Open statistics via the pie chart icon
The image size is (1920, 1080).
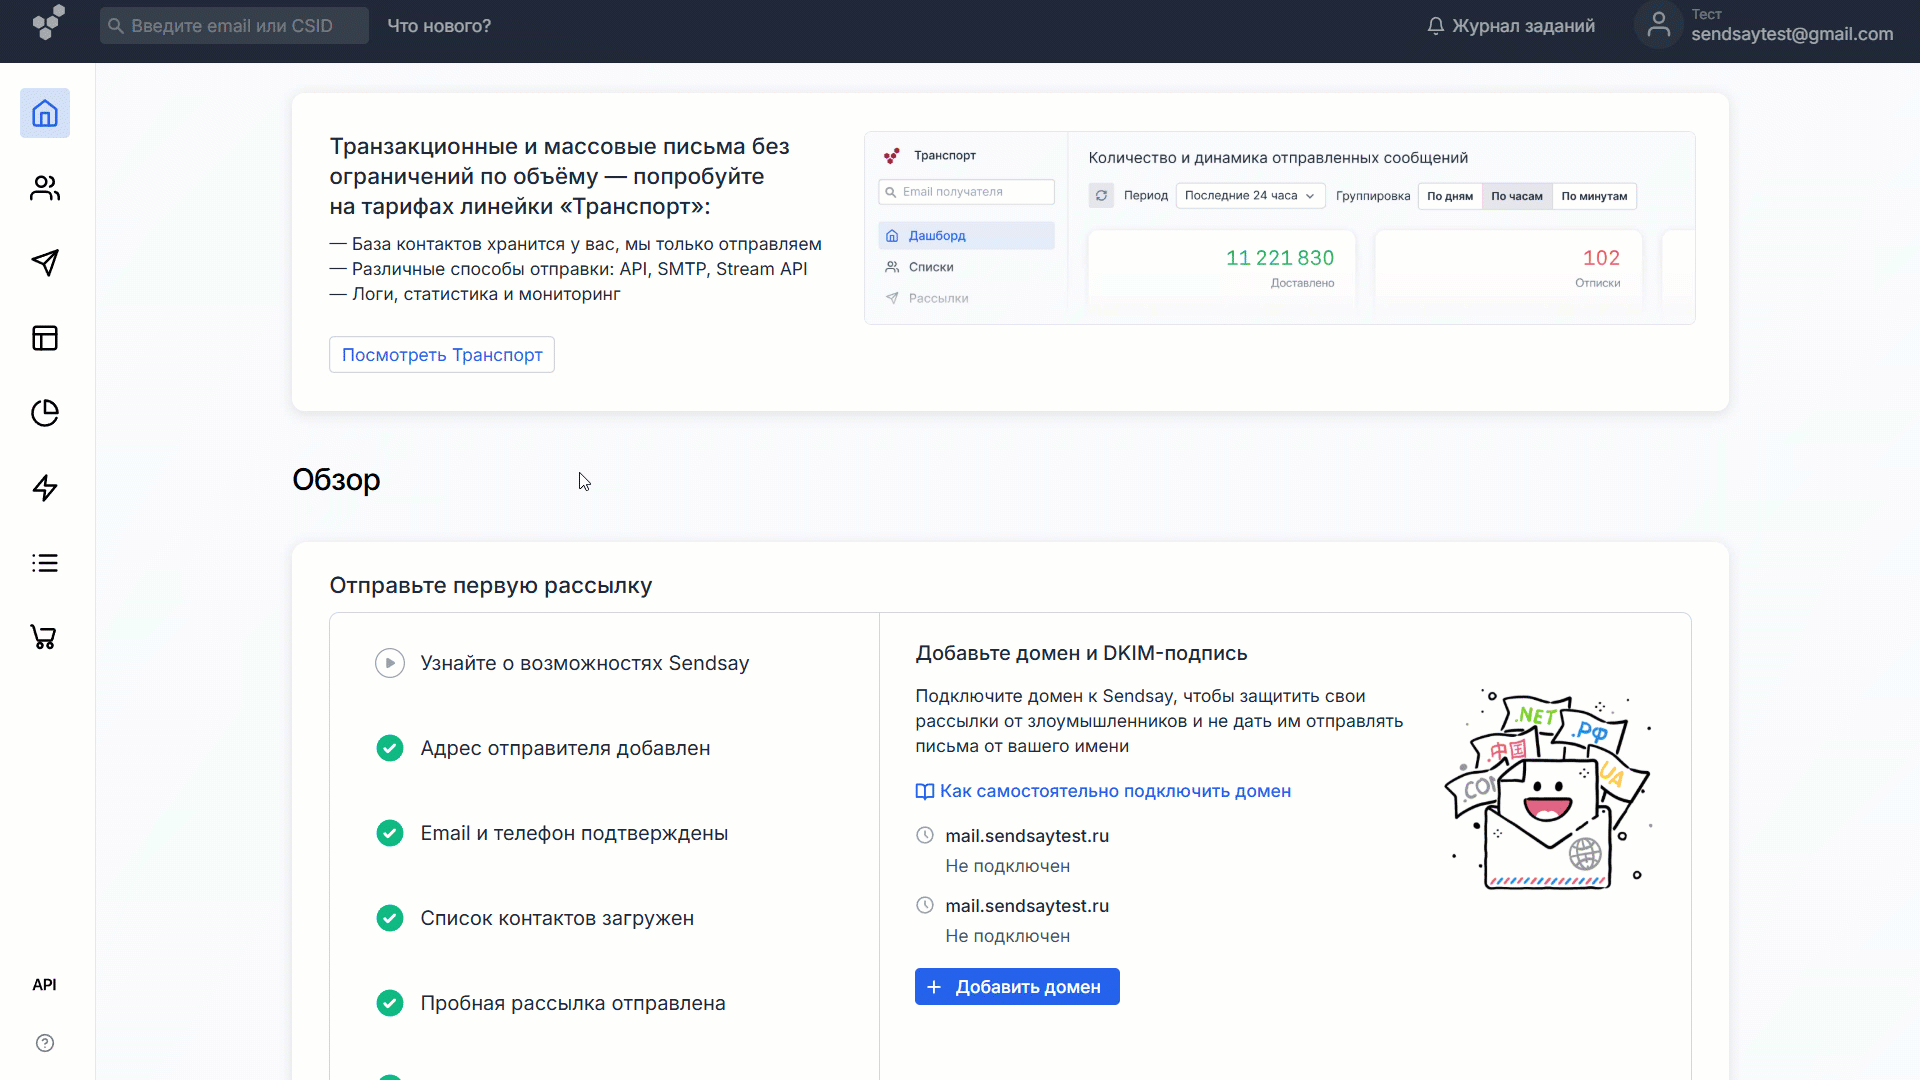45,413
